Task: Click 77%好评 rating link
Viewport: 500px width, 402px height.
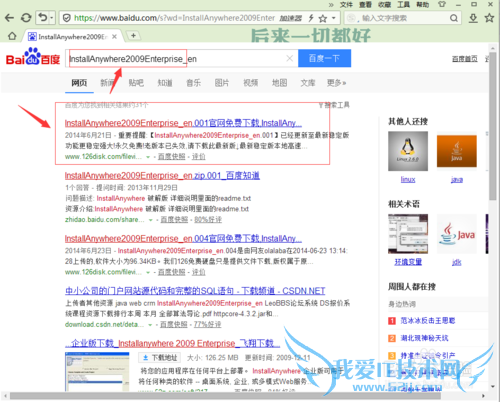Action: point(207,324)
